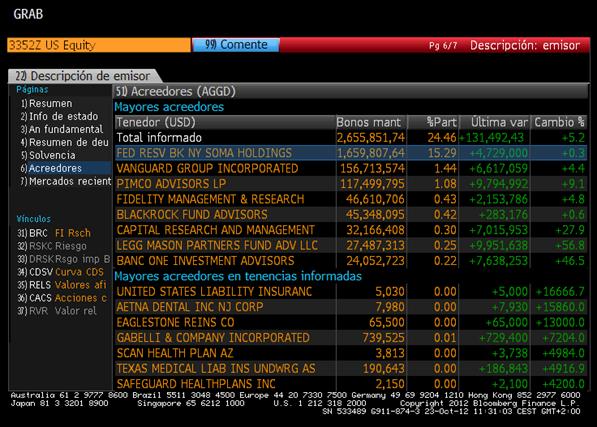Select LEGG MASON PARTNERS FUND ADV LLC
597x427 pixels.
pyautogui.click(x=350, y=245)
